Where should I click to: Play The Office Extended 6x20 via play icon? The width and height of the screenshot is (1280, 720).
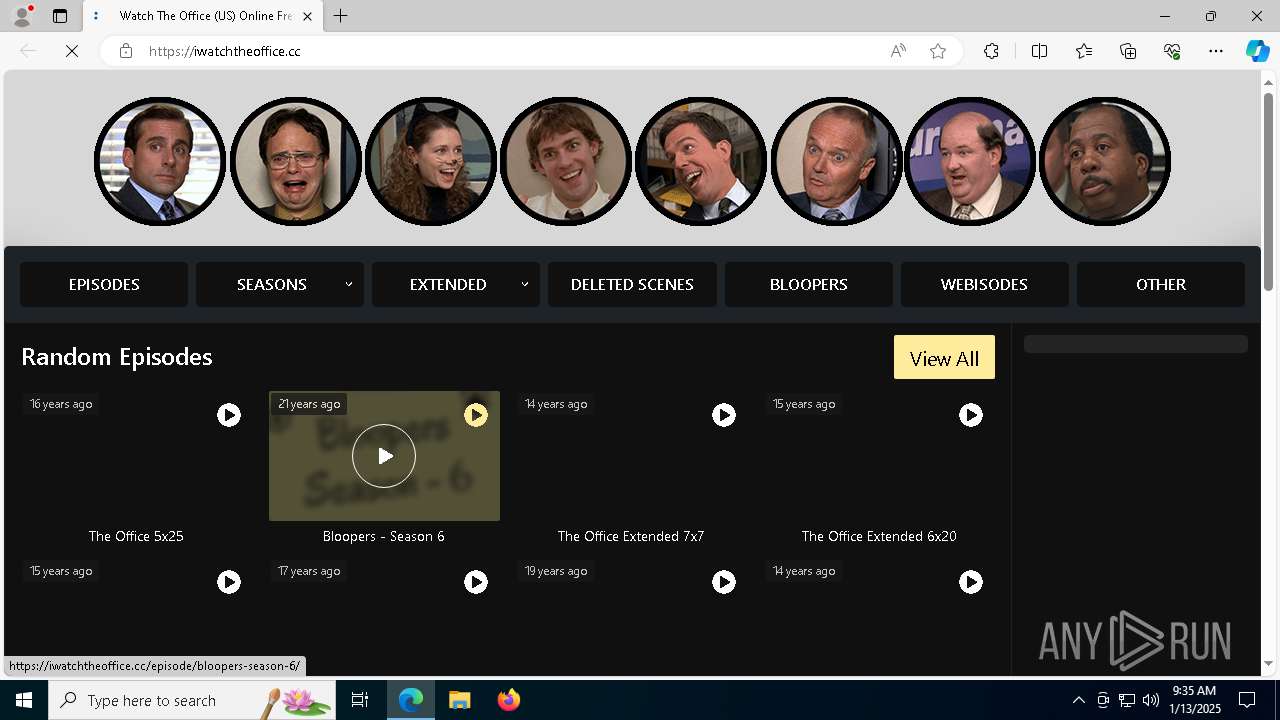tap(971, 415)
